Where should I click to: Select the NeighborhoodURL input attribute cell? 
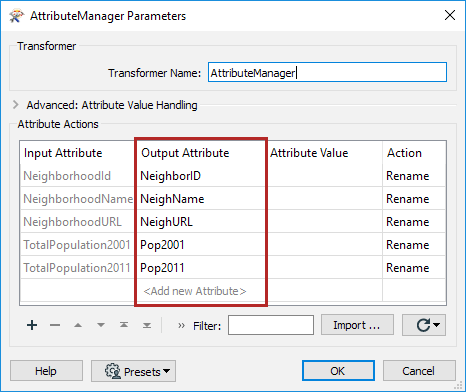coord(77,222)
